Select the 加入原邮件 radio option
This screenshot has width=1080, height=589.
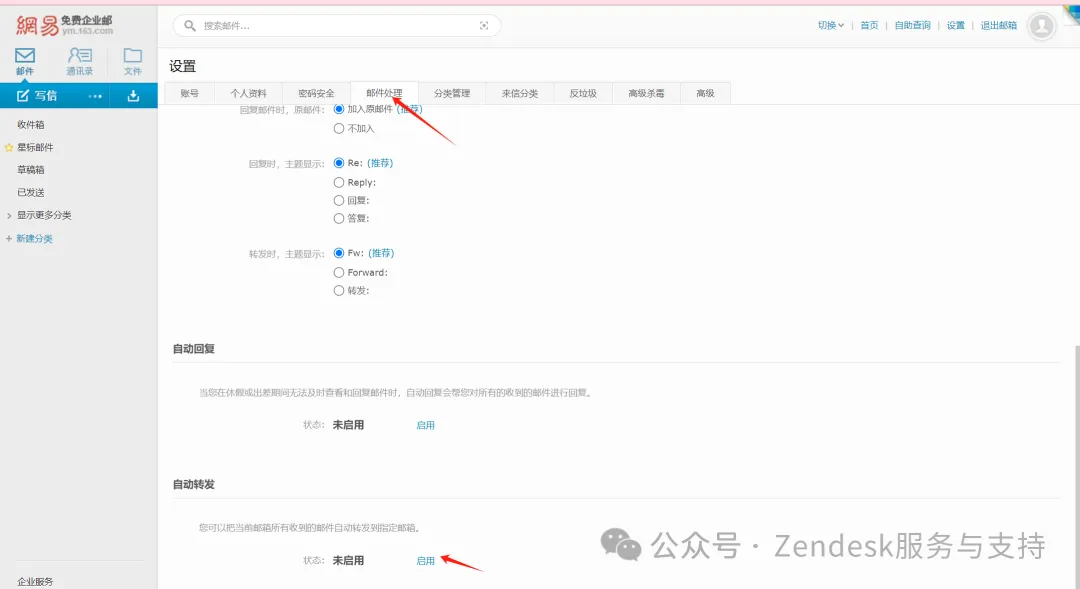click(340, 112)
